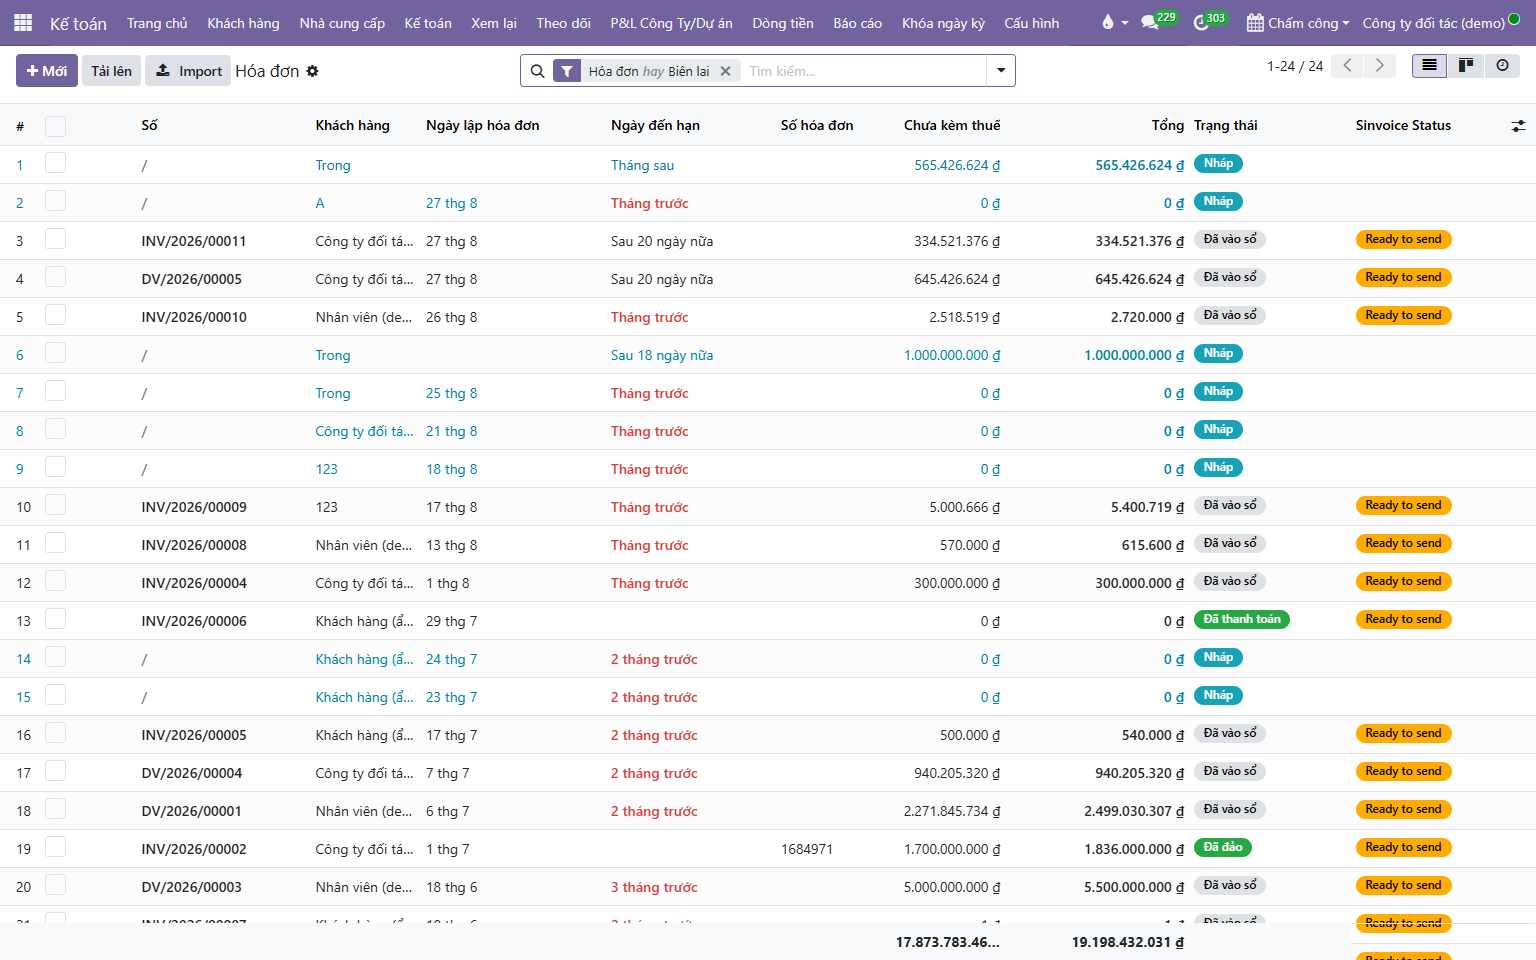Open conversations icon with 229 badge

[1150, 22]
